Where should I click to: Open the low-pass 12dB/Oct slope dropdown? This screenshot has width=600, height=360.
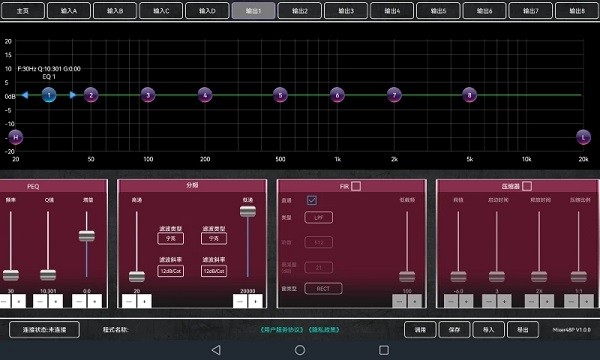214,271
